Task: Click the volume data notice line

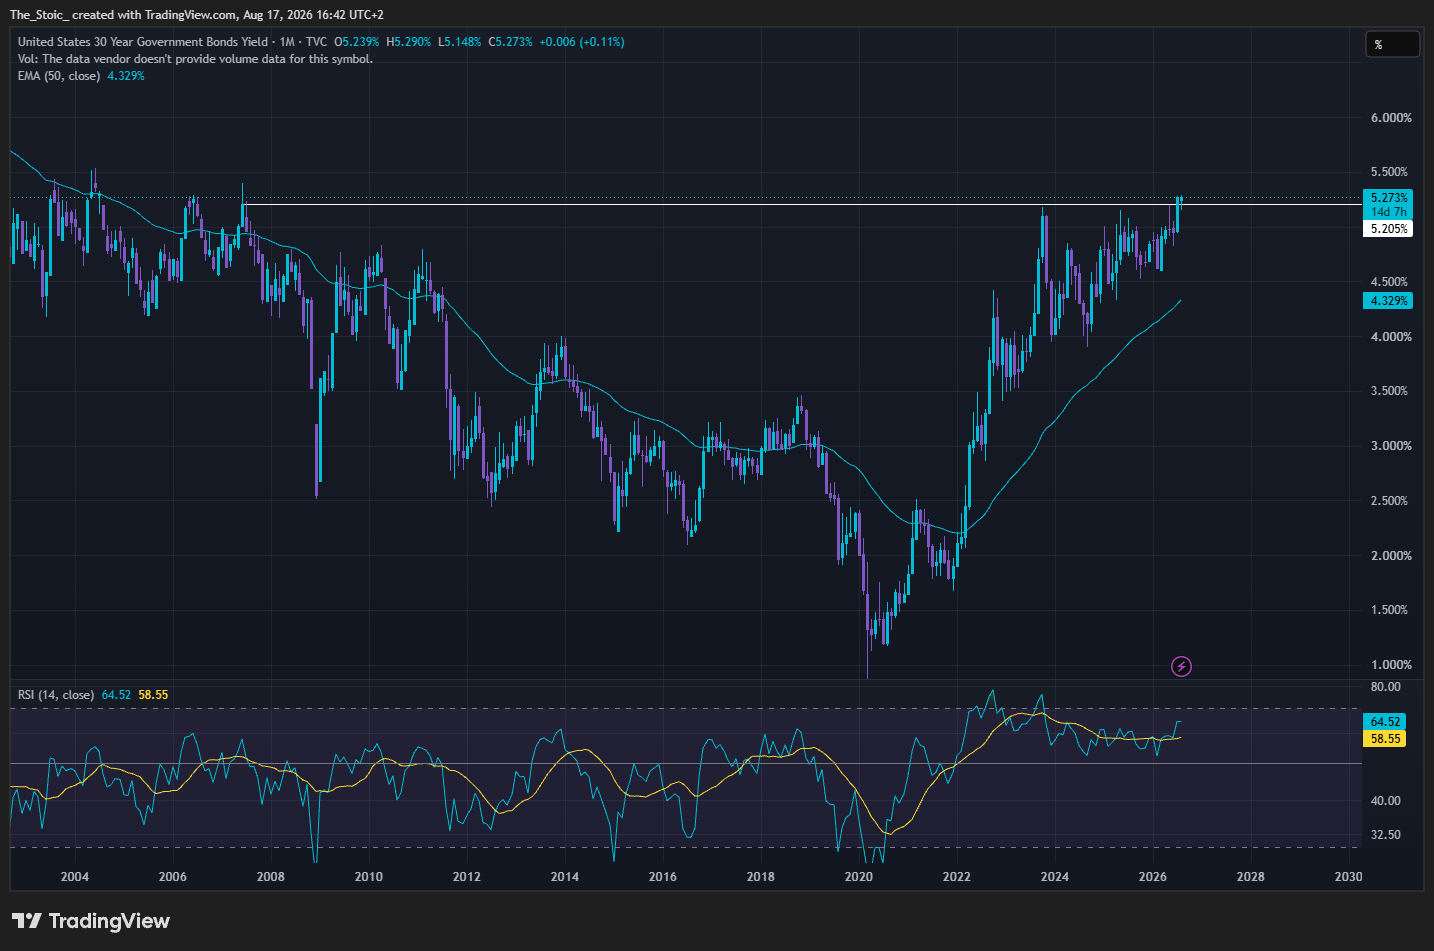Action: click(195, 59)
